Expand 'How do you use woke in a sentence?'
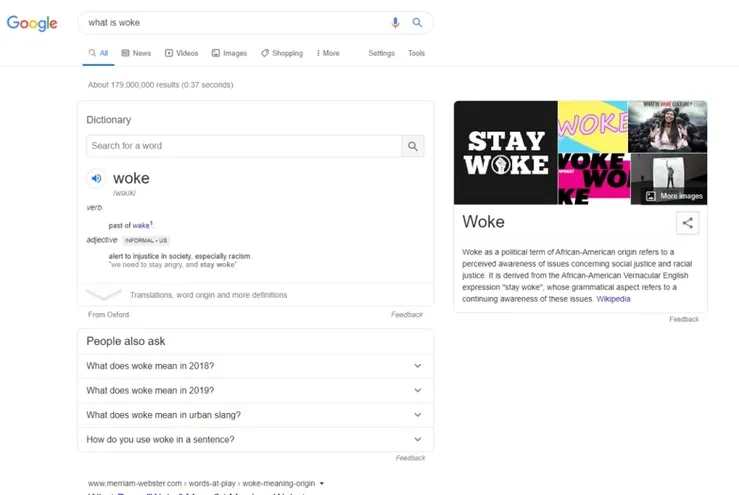The image size is (739, 495). 255,439
